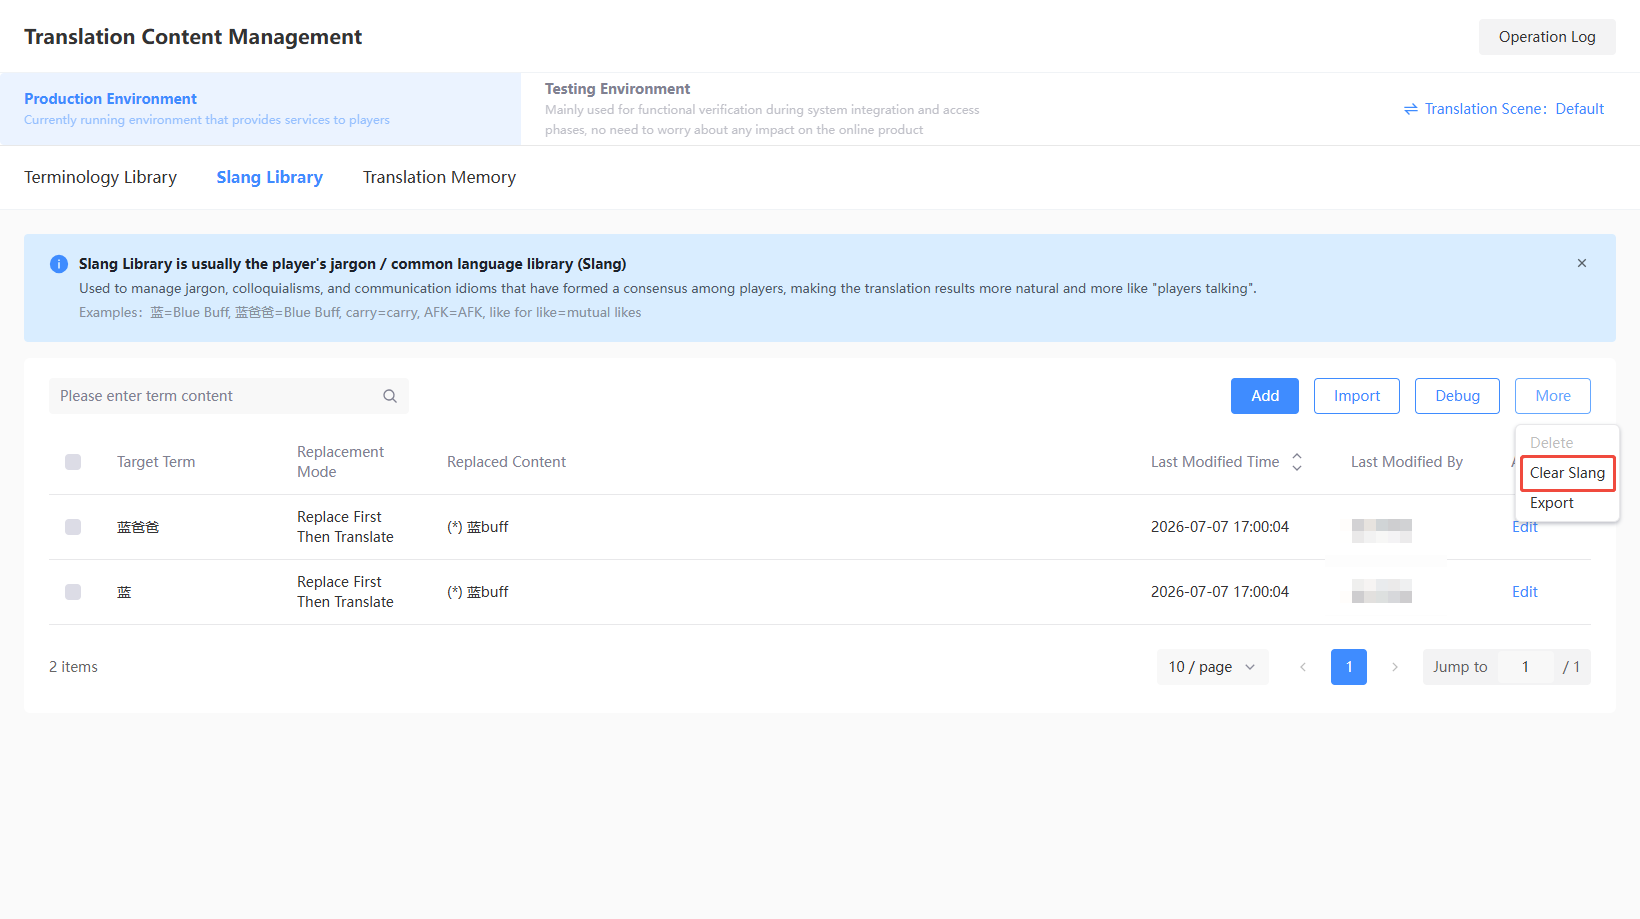The height and width of the screenshot is (919, 1640).
Task: Choose Clear Slang from the menu
Action: pos(1567,473)
